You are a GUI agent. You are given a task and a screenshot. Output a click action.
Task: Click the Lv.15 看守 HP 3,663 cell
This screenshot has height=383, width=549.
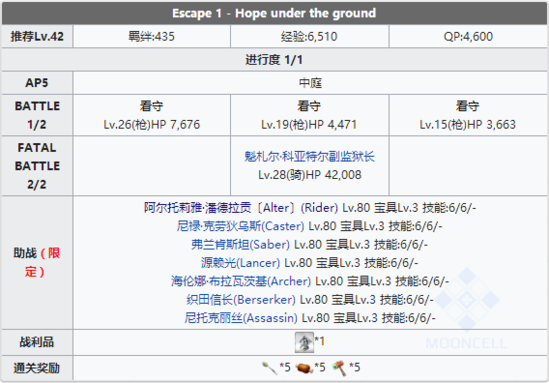click(x=468, y=115)
